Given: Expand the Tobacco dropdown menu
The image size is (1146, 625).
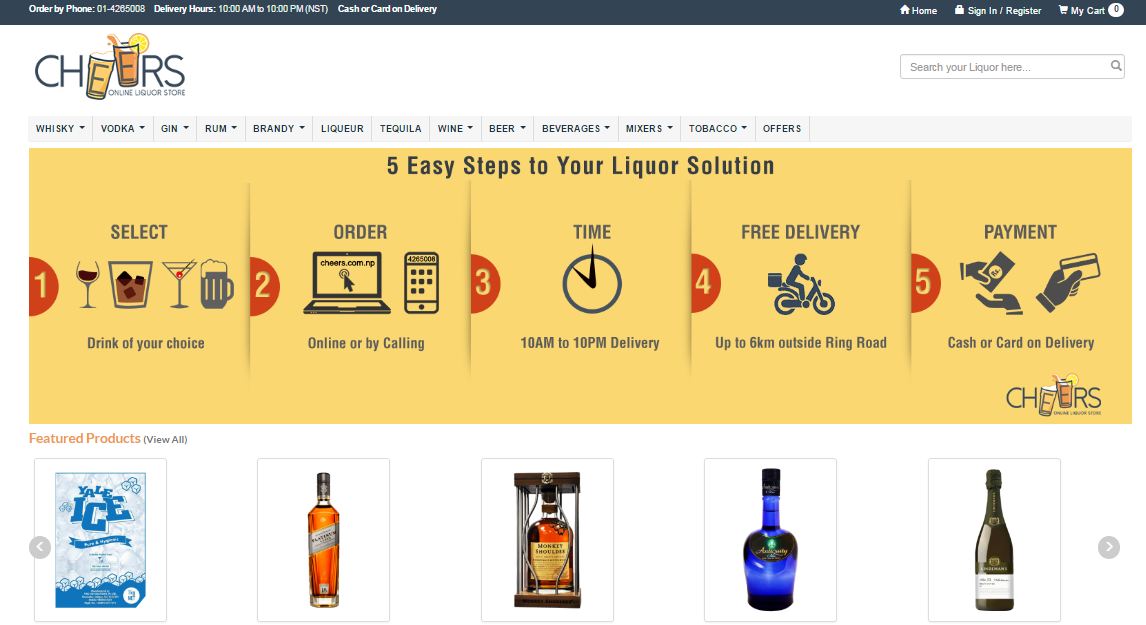Looking at the screenshot, I should 717,128.
